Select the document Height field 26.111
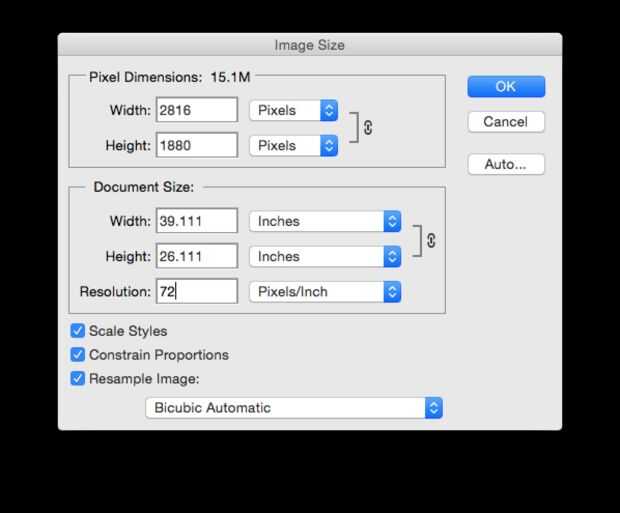Image resolution: width=620 pixels, height=513 pixels. point(197,256)
